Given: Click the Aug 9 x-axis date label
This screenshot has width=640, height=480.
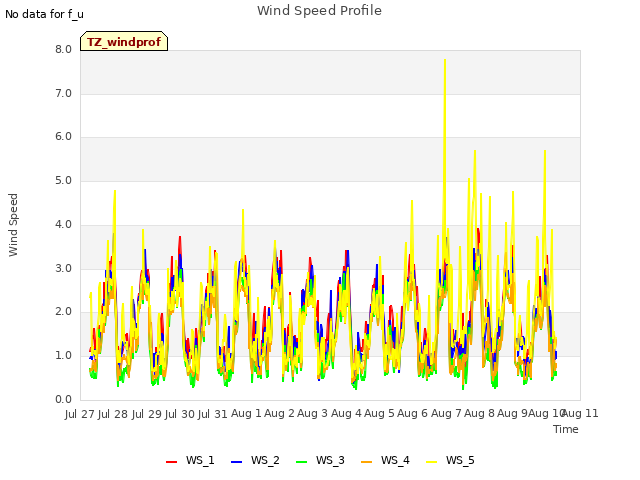Looking at the screenshot, I should click(x=512, y=413).
